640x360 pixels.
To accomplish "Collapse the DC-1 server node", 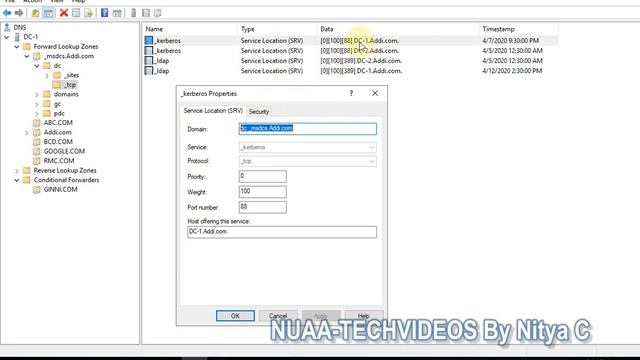I will pos(7,37).
